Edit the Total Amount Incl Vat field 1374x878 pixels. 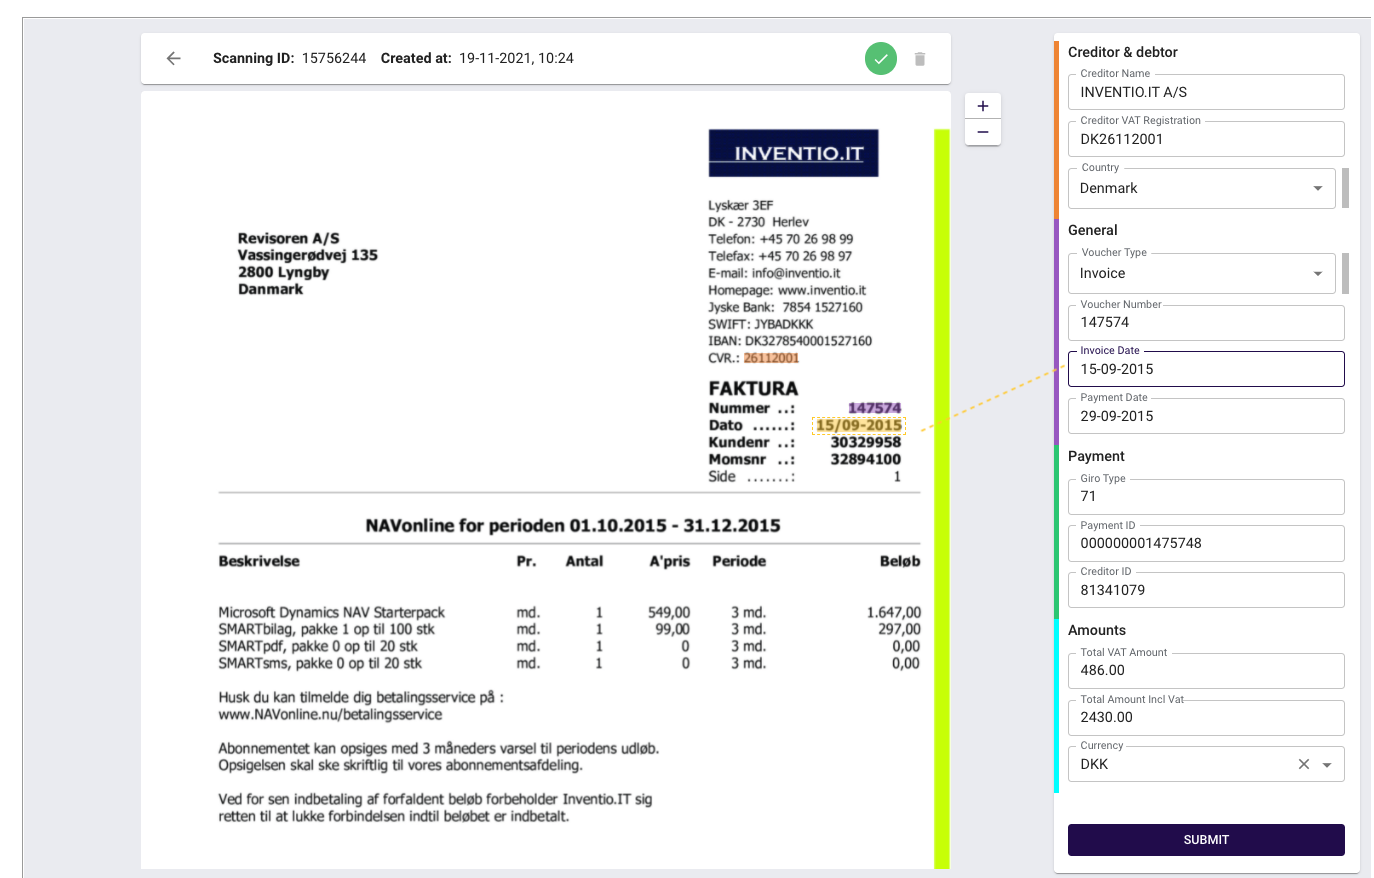point(1206,717)
